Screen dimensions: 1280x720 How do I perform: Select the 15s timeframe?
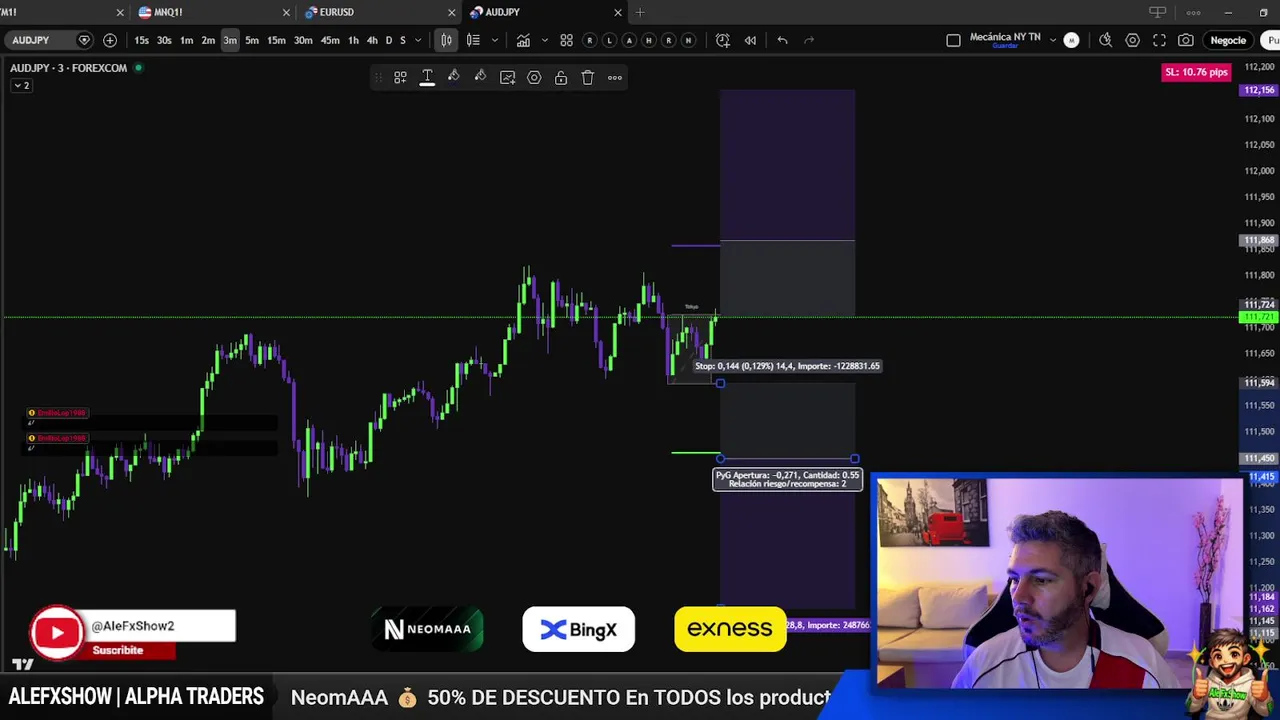[141, 40]
